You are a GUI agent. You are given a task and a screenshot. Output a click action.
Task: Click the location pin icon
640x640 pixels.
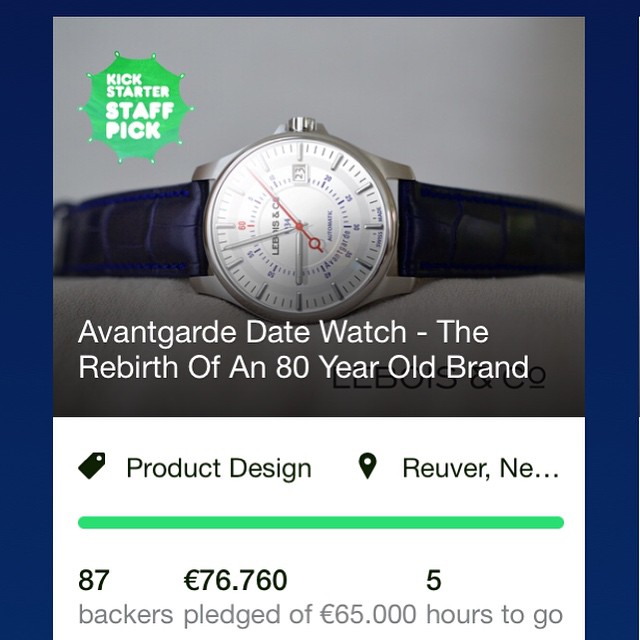click(367, 466)
